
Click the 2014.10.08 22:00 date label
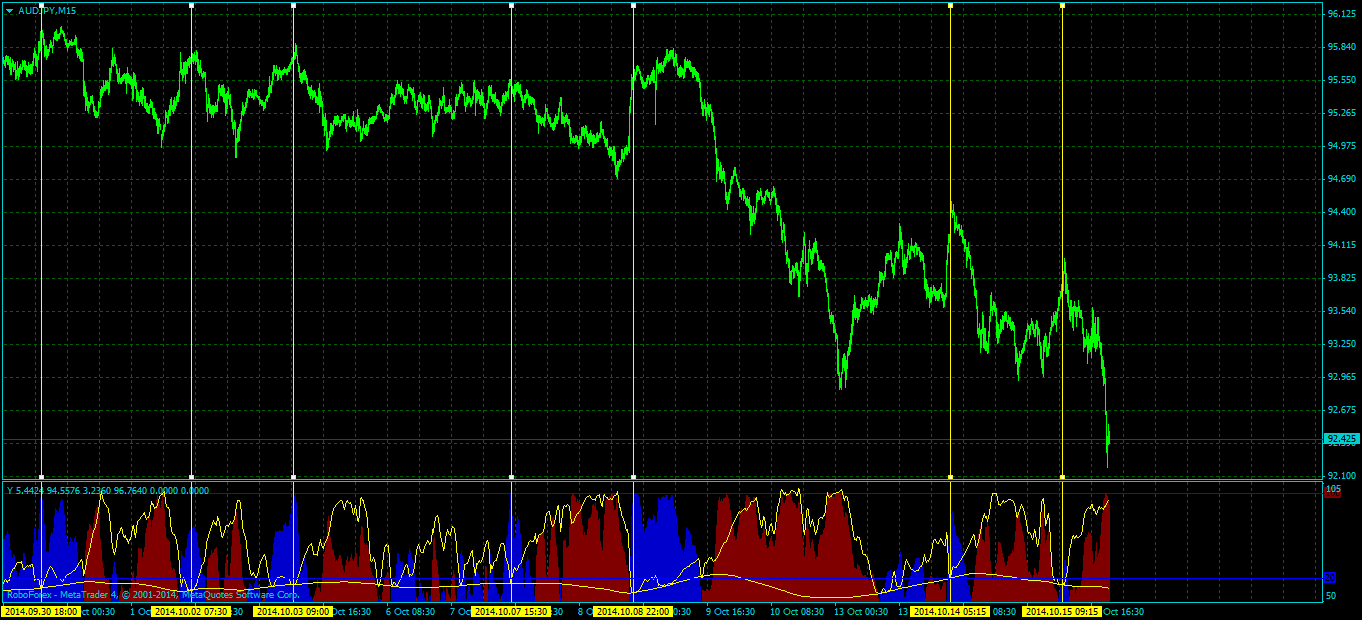point(633,611)
